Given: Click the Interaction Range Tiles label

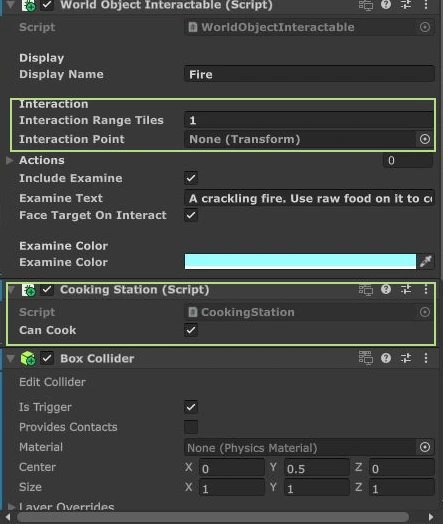Looking at the screenshot, I should (91, 120).
